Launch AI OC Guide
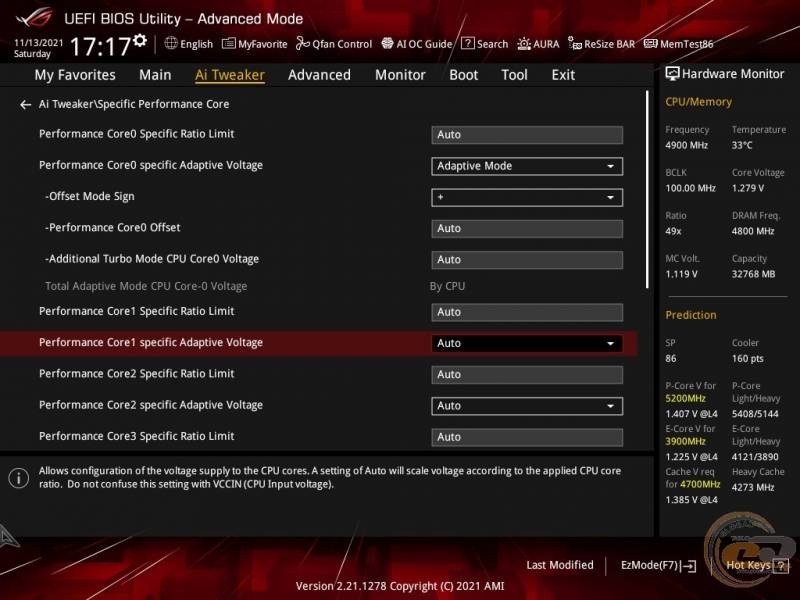800x600 pixels. click(x=417, y=44)
